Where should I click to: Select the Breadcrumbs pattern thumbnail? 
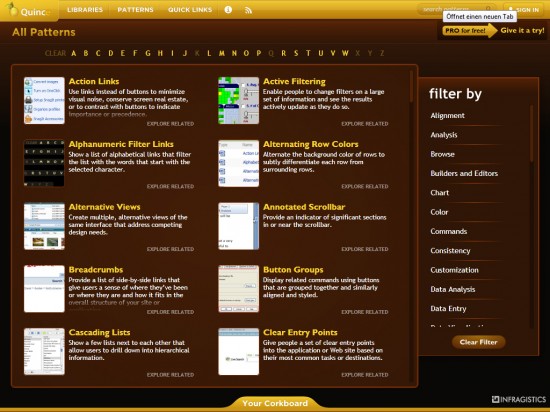click(x=44, y=289)
